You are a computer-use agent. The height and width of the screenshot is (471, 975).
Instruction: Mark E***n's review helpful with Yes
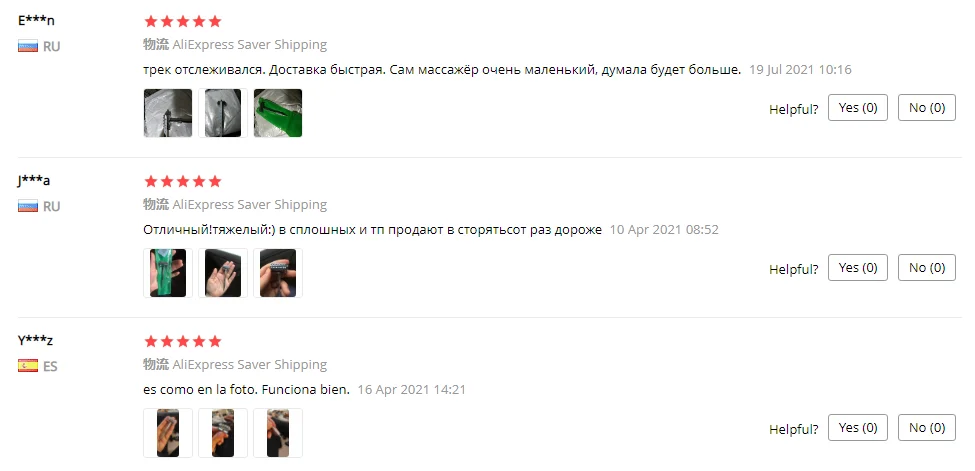857,108
